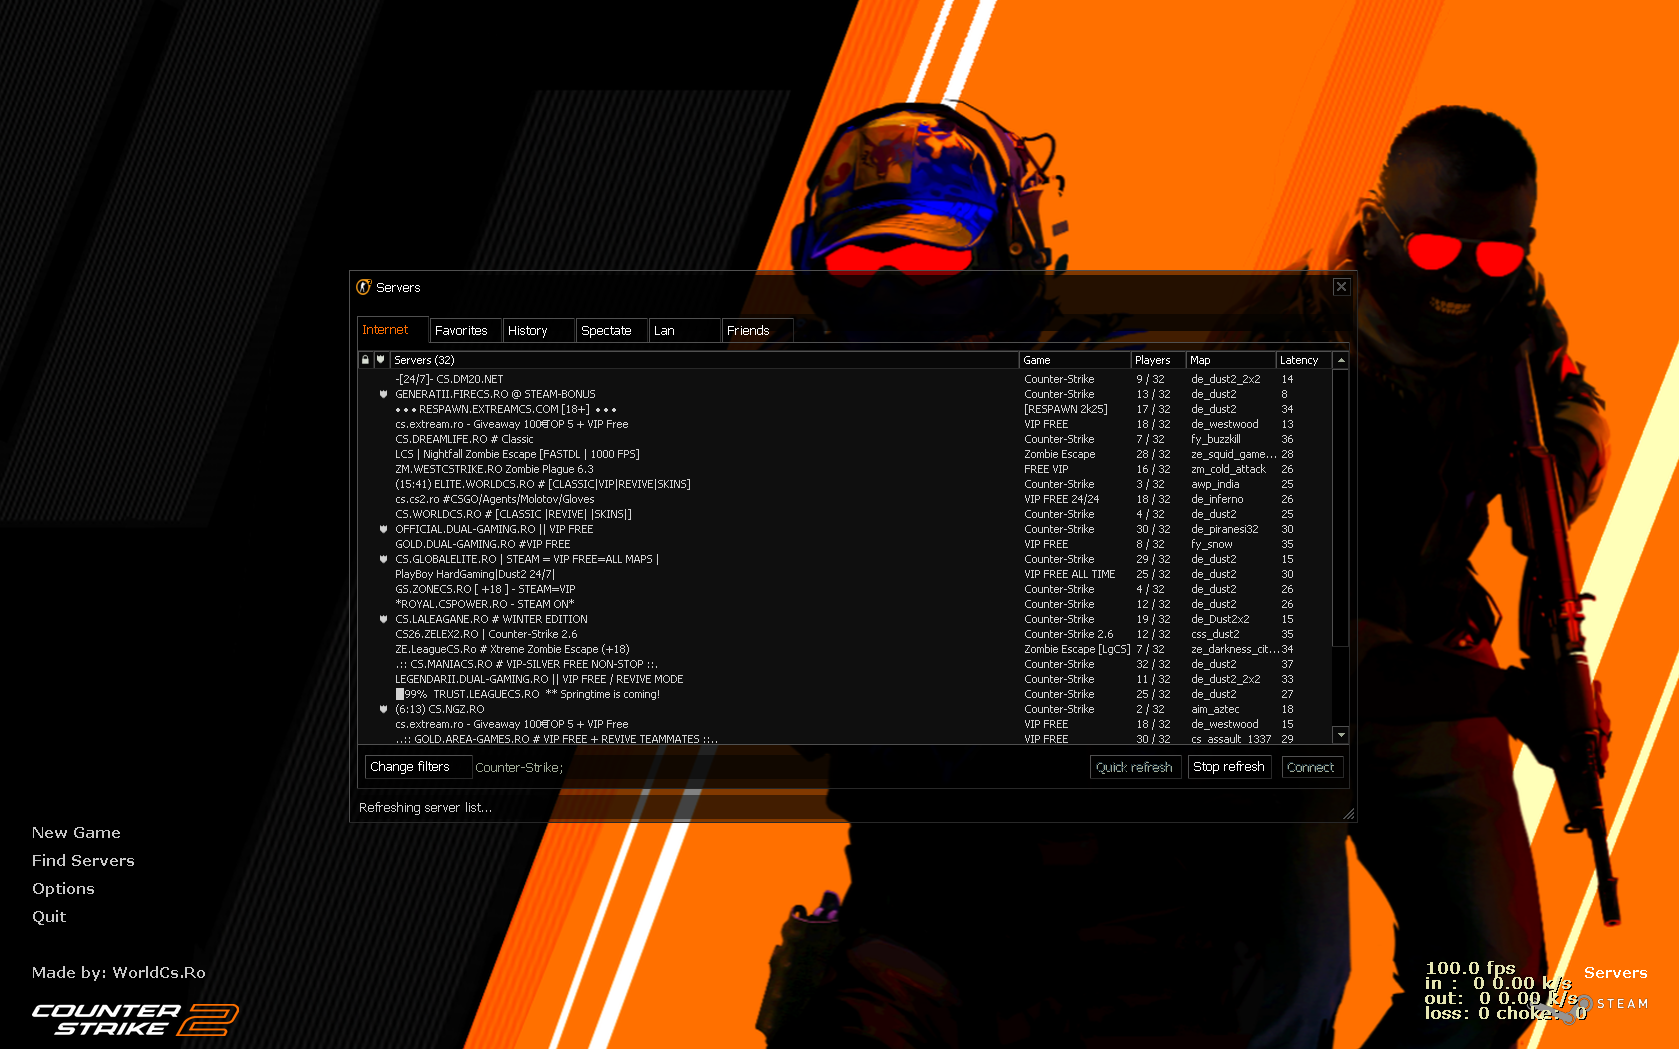This screenshot has width=1679, height=1049.
Task: Click the shield icon beside (6:13) CS.NGZ.RO
Action: point(383,709)
